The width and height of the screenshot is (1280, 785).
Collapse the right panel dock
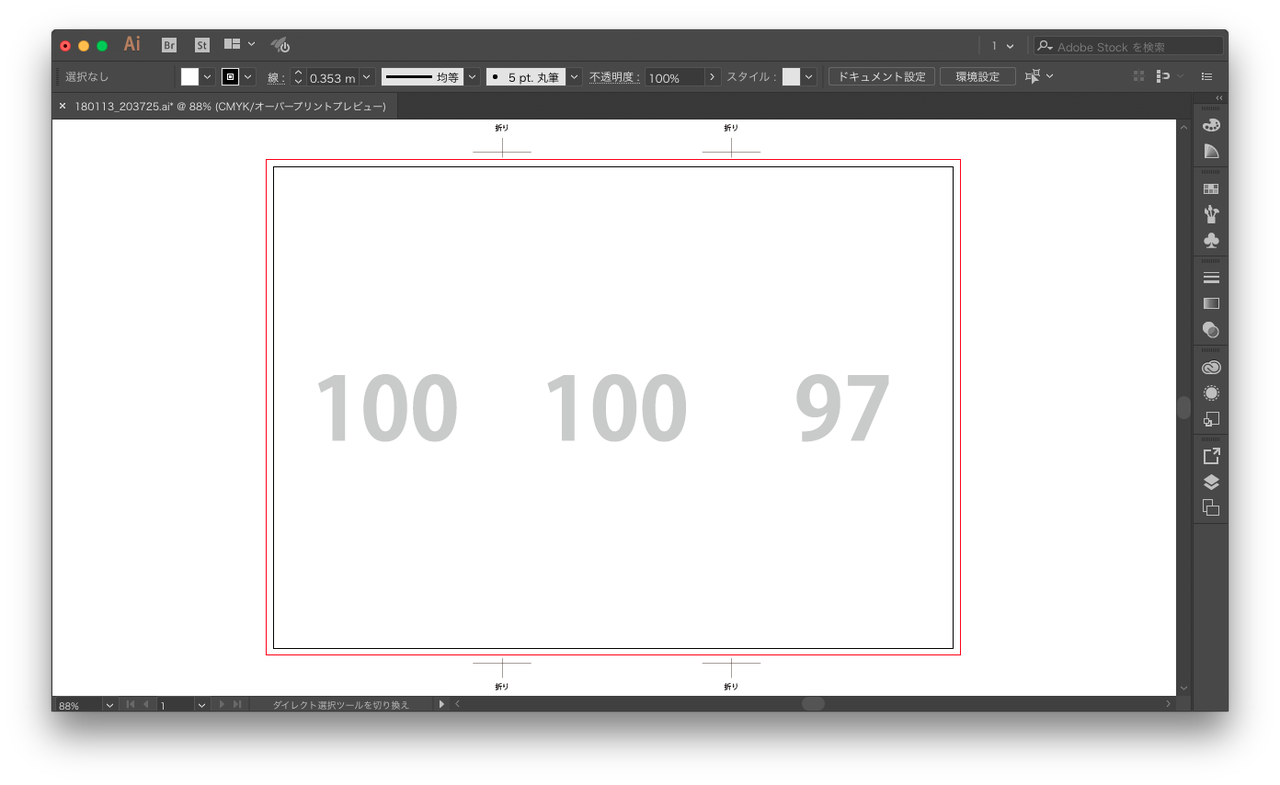point(1218,97)
